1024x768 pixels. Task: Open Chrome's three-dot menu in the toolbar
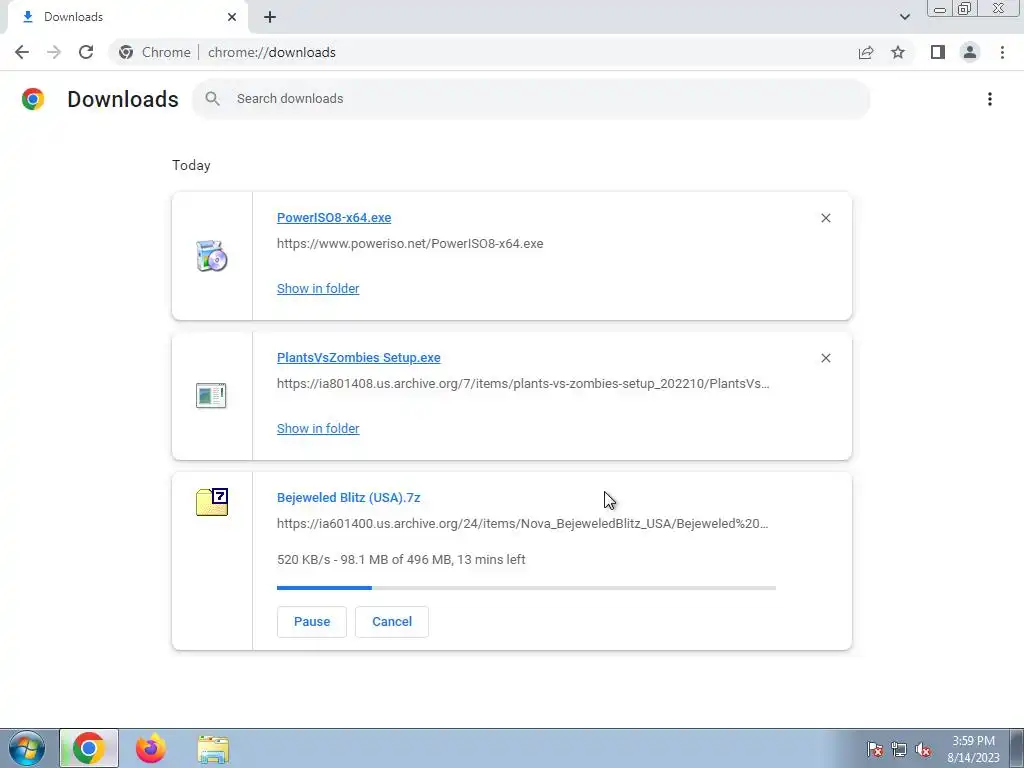click(x=1002, y=52)
